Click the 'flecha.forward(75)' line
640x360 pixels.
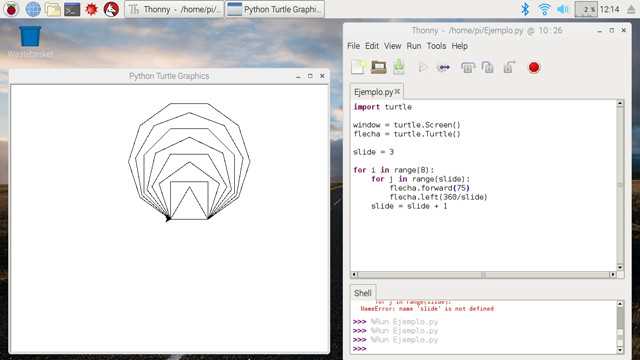[x=429, y=188]
